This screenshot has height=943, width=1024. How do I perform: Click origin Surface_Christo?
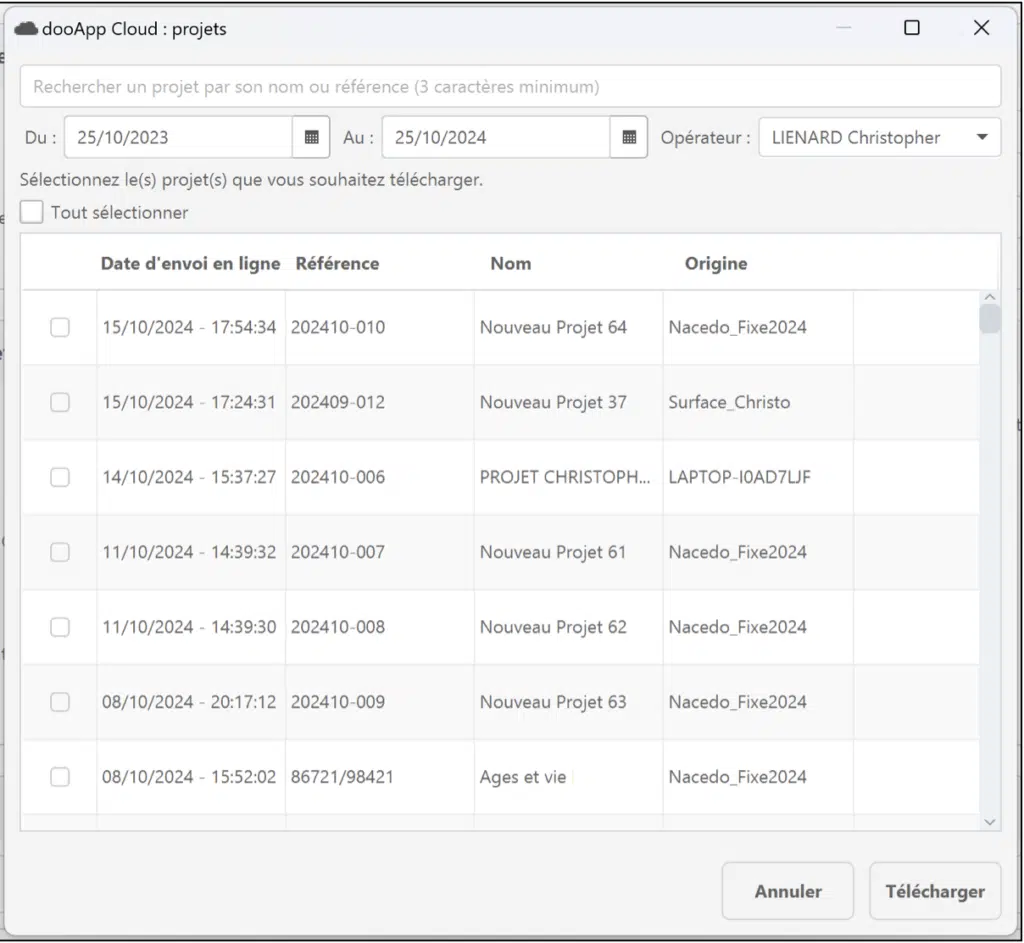pos(729,402)
